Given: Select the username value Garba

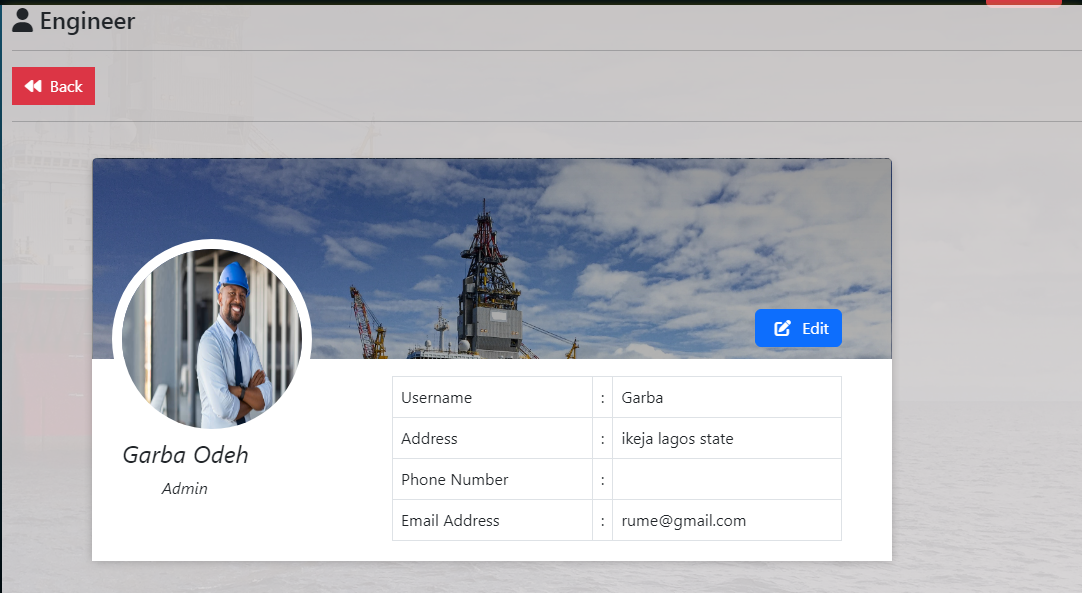Looking at the screenshot, I should [x=642, y=398].
